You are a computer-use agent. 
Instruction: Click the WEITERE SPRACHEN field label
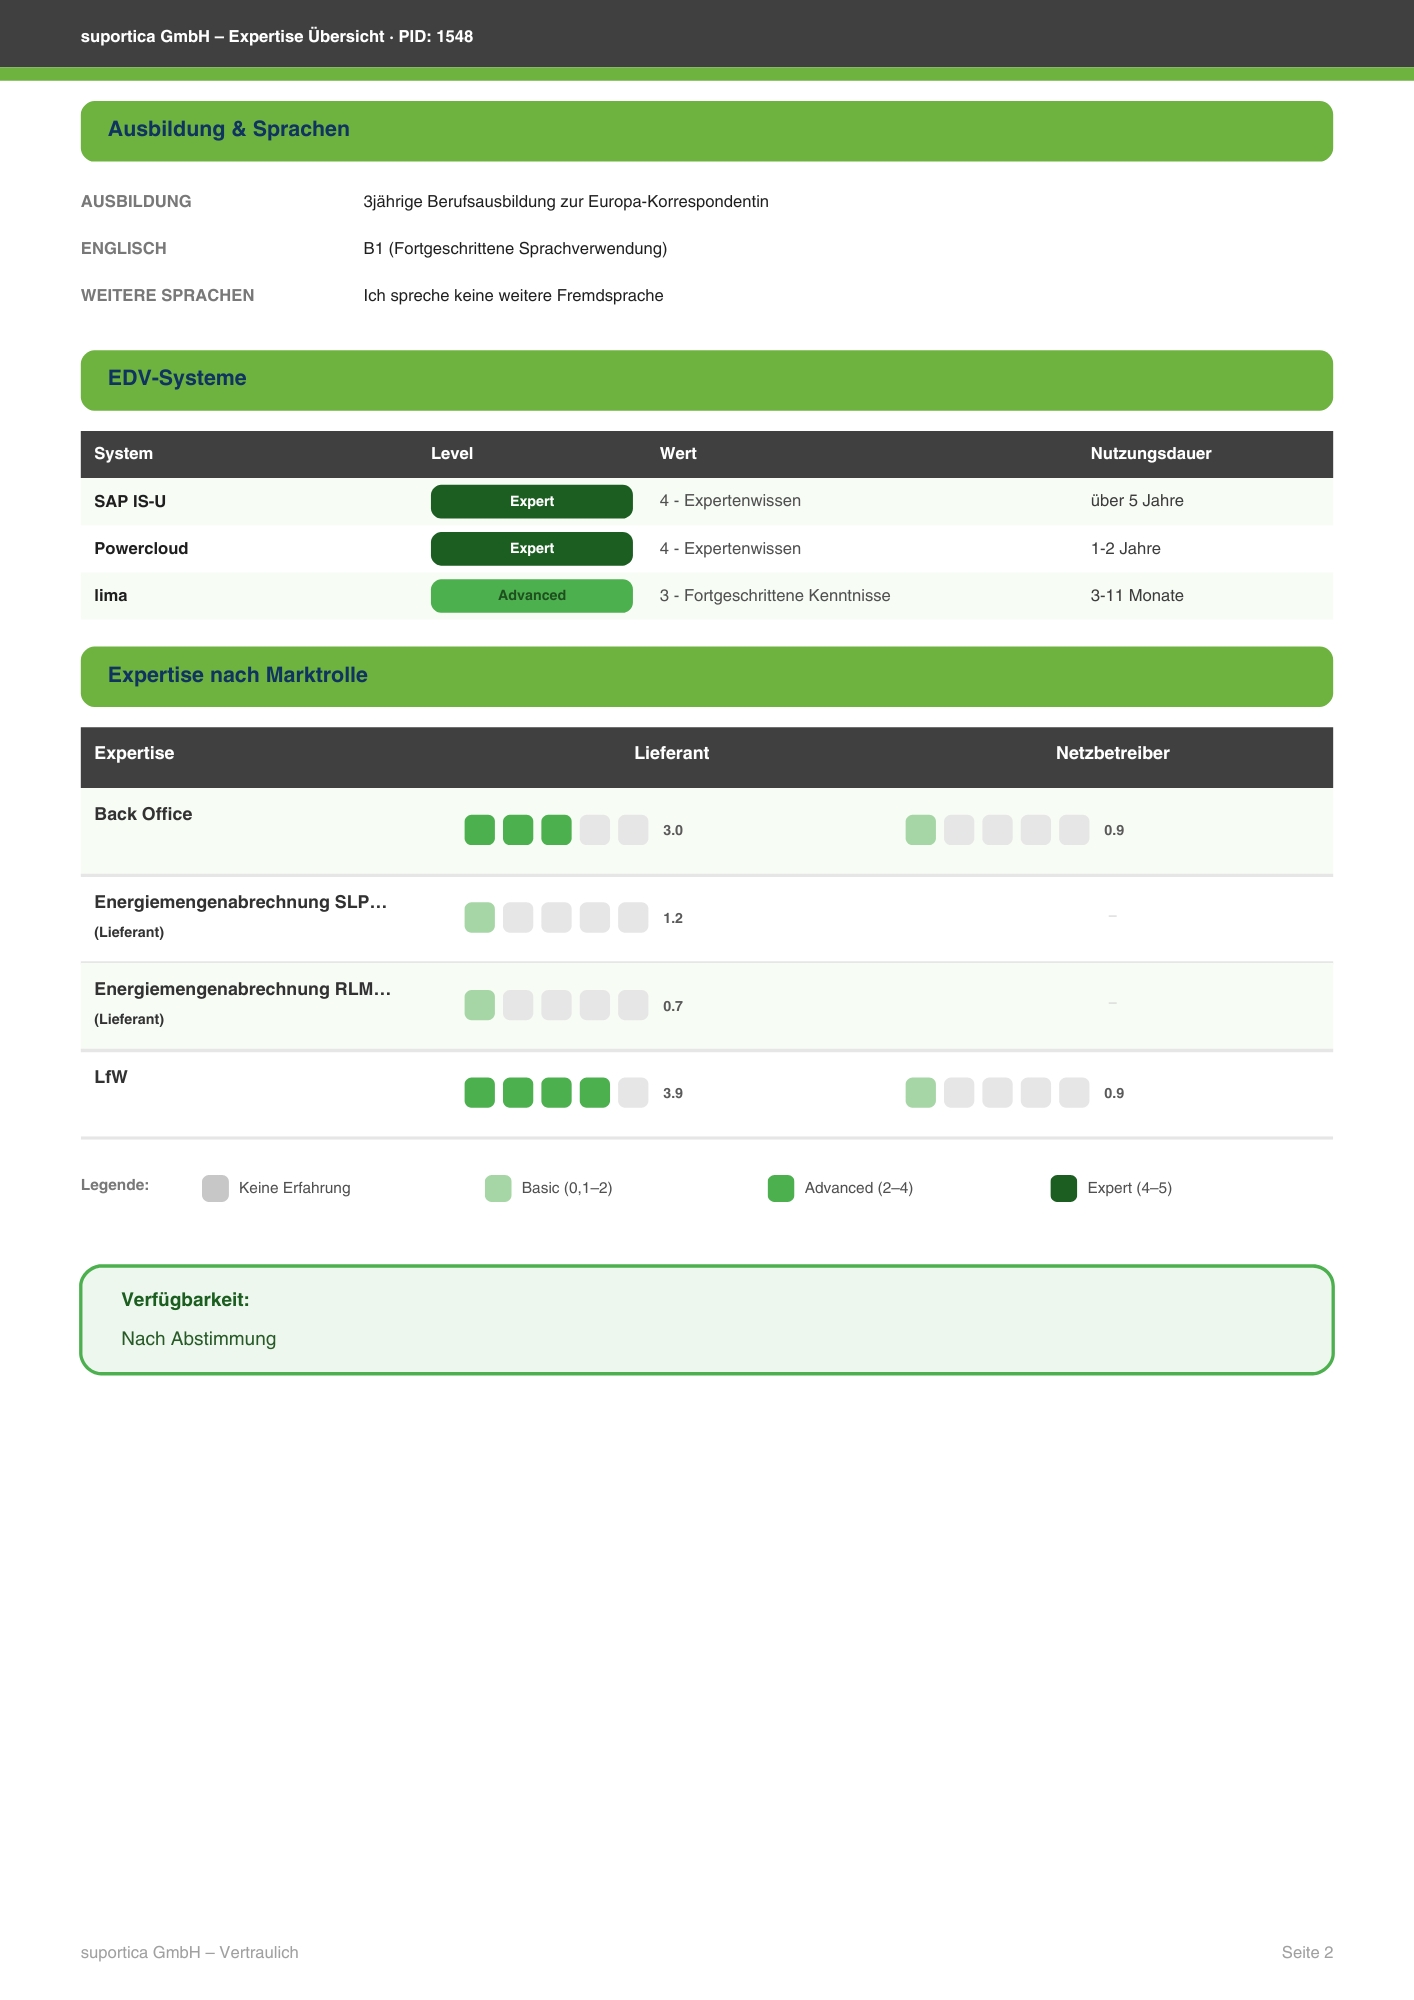click(168, 295)
